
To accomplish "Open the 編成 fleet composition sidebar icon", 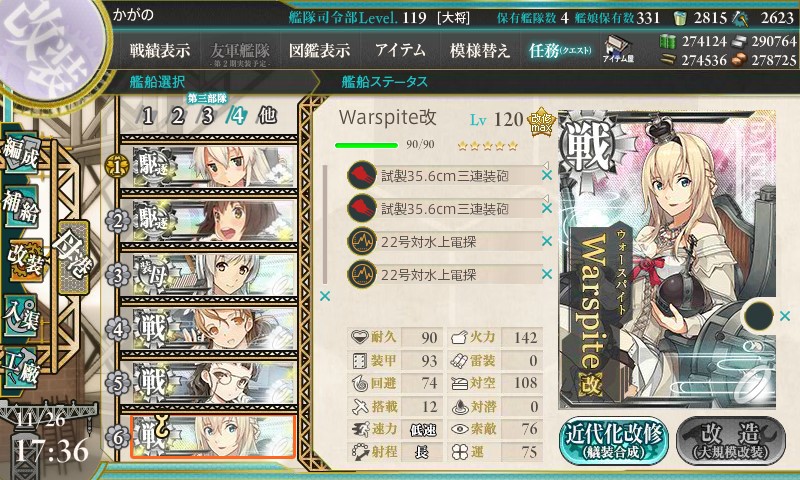I will click(x=21, y=154).
